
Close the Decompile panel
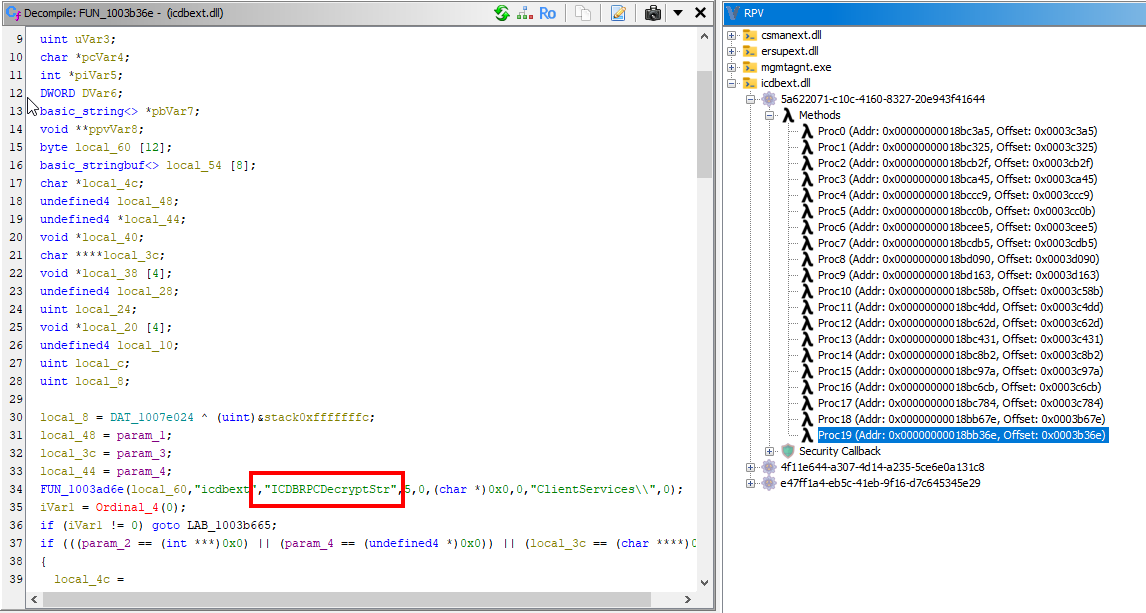(700, 12)
